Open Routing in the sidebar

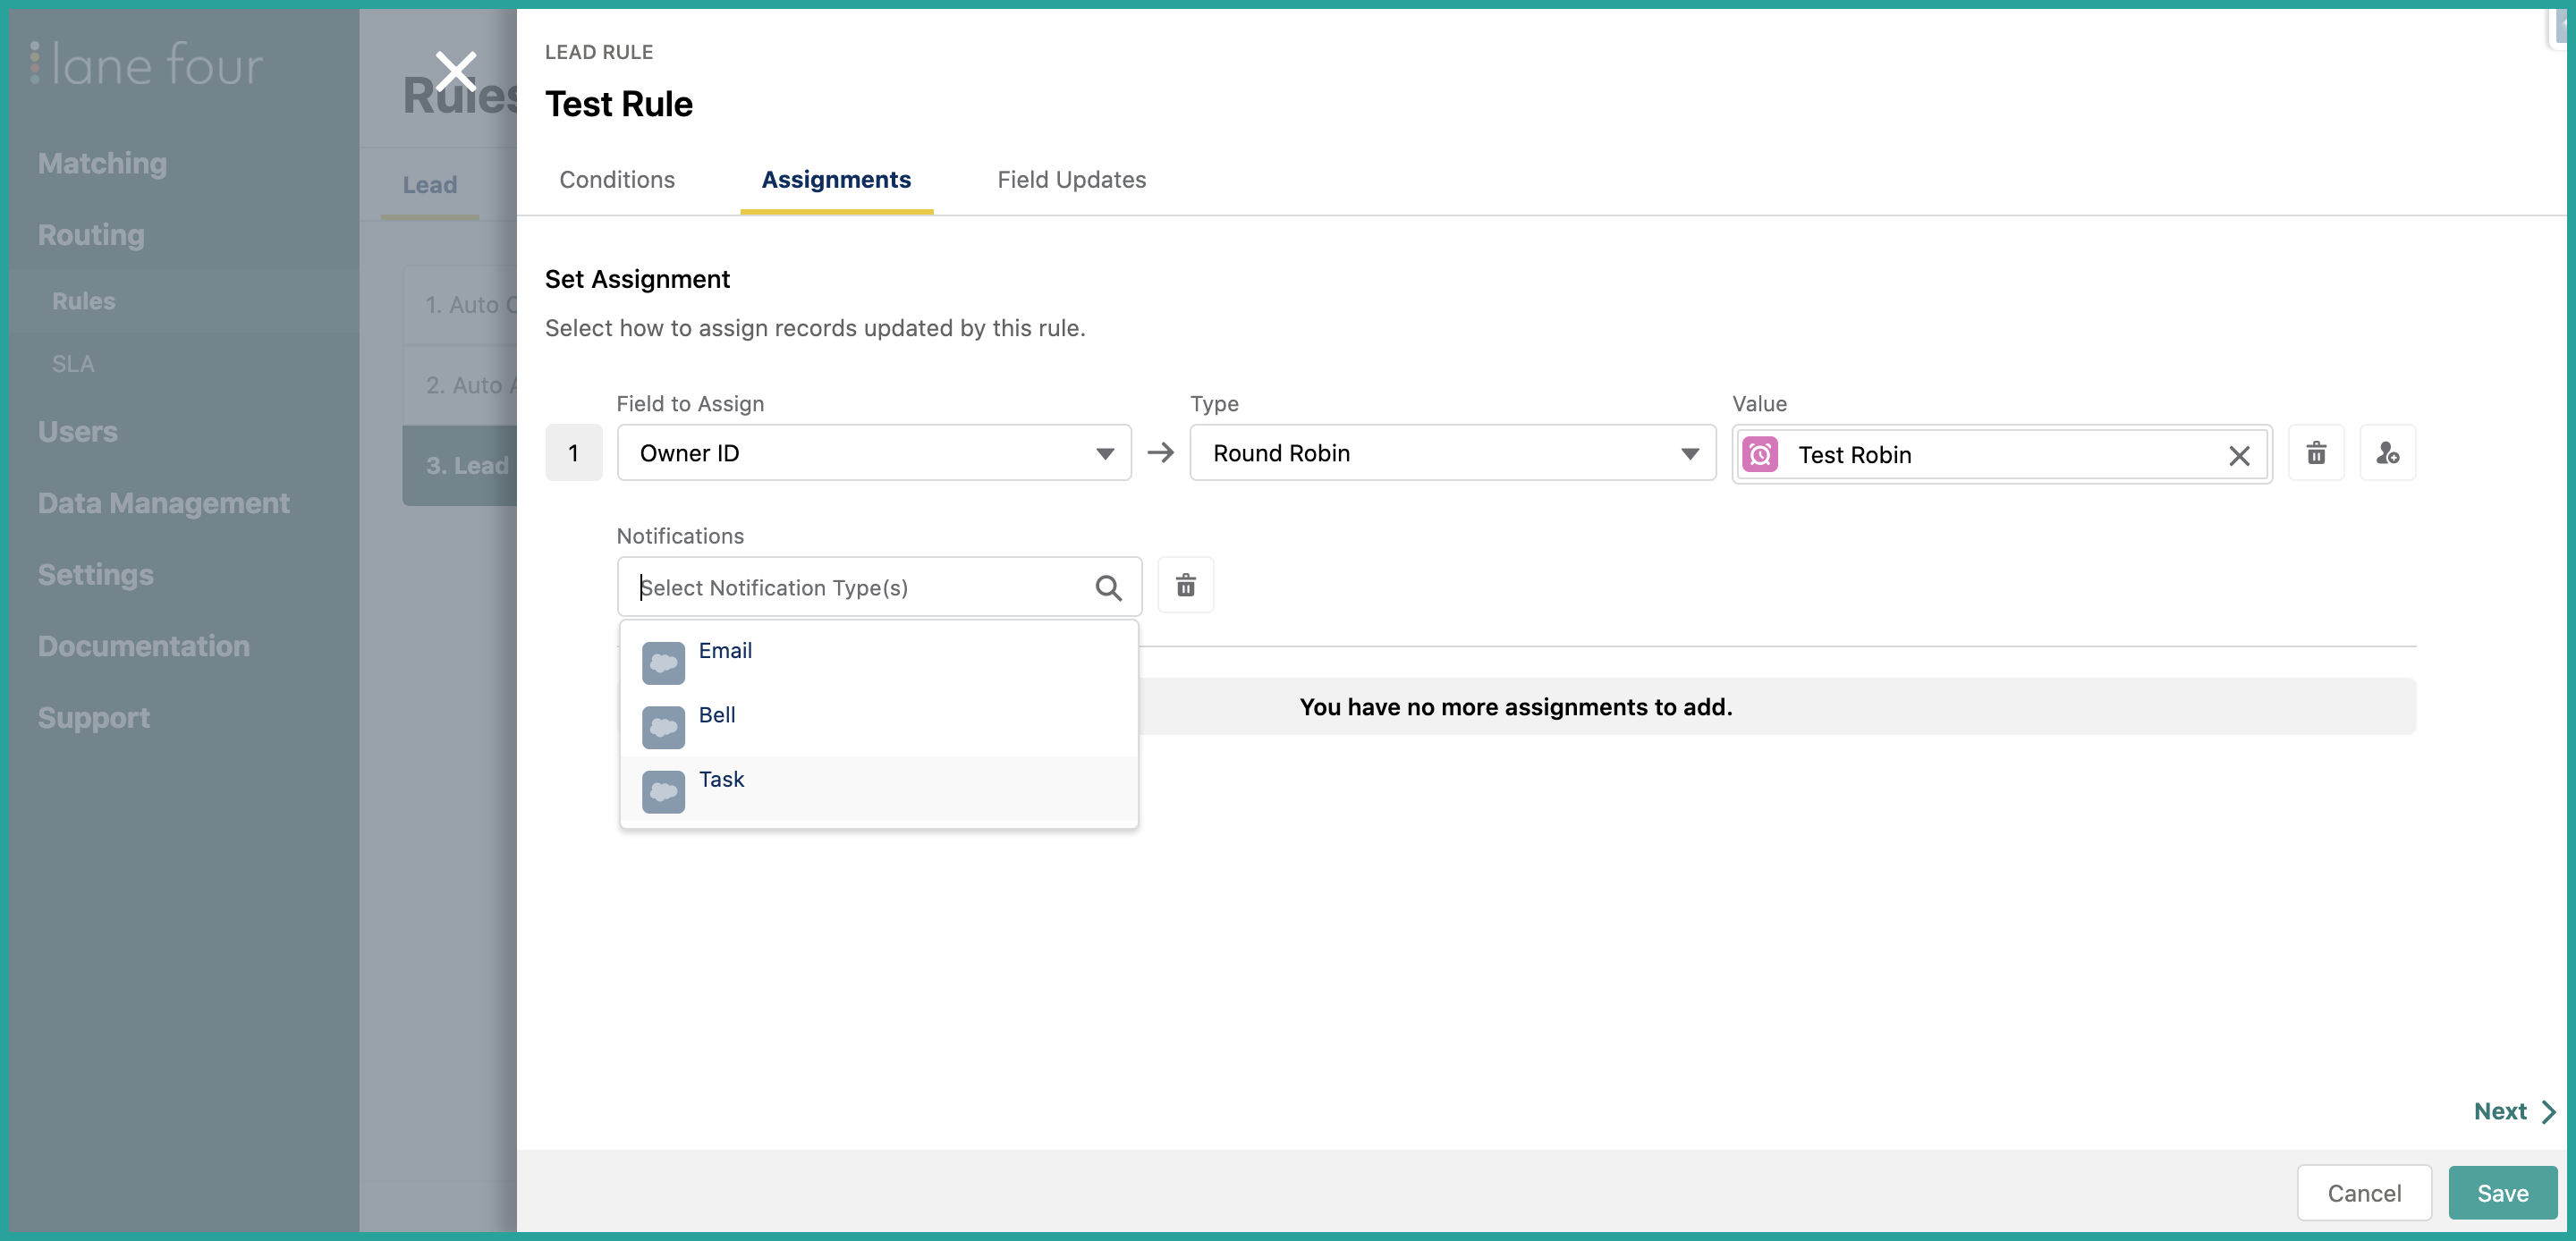[x=91, y=235]
